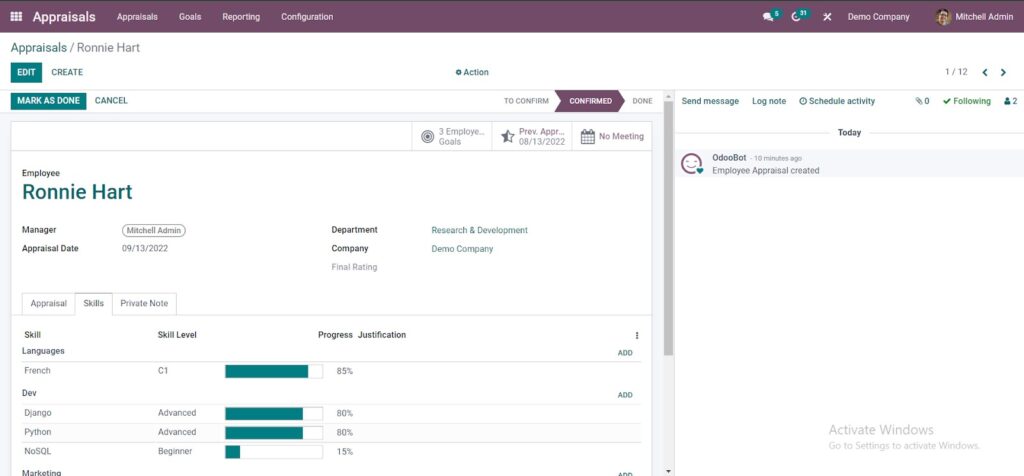This screenshot has height=476, width=1024.
Task: Open Mitchell Admin user menu
Action: [974, 17]
